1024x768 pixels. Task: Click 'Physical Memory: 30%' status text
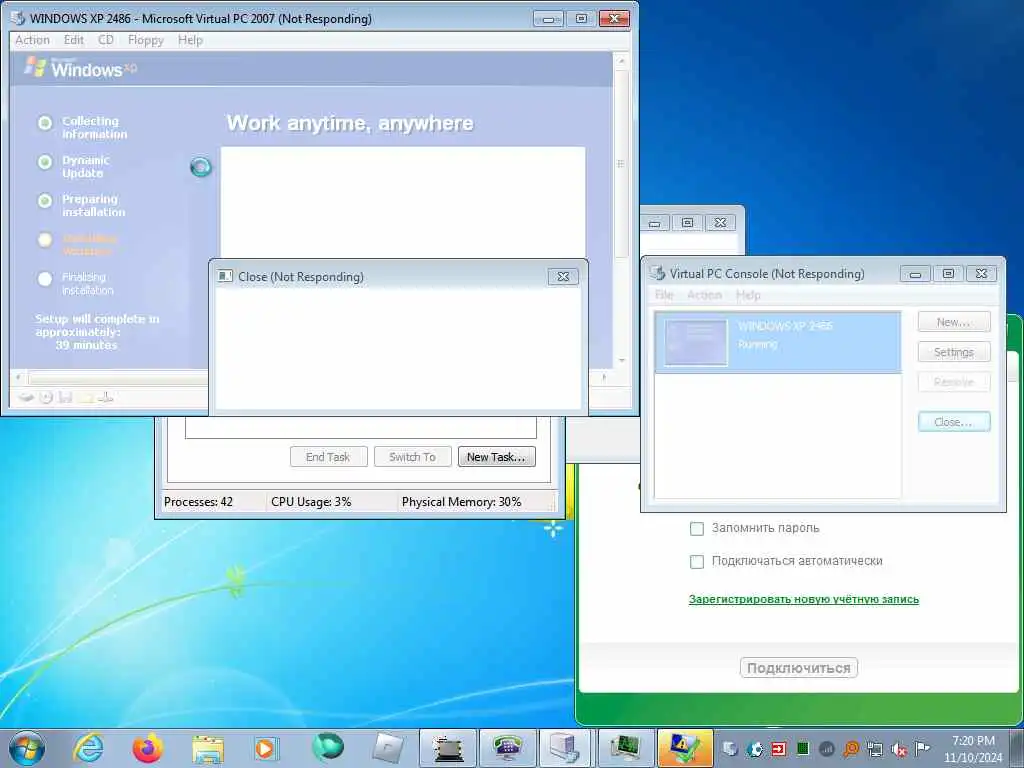pos(462,502)
